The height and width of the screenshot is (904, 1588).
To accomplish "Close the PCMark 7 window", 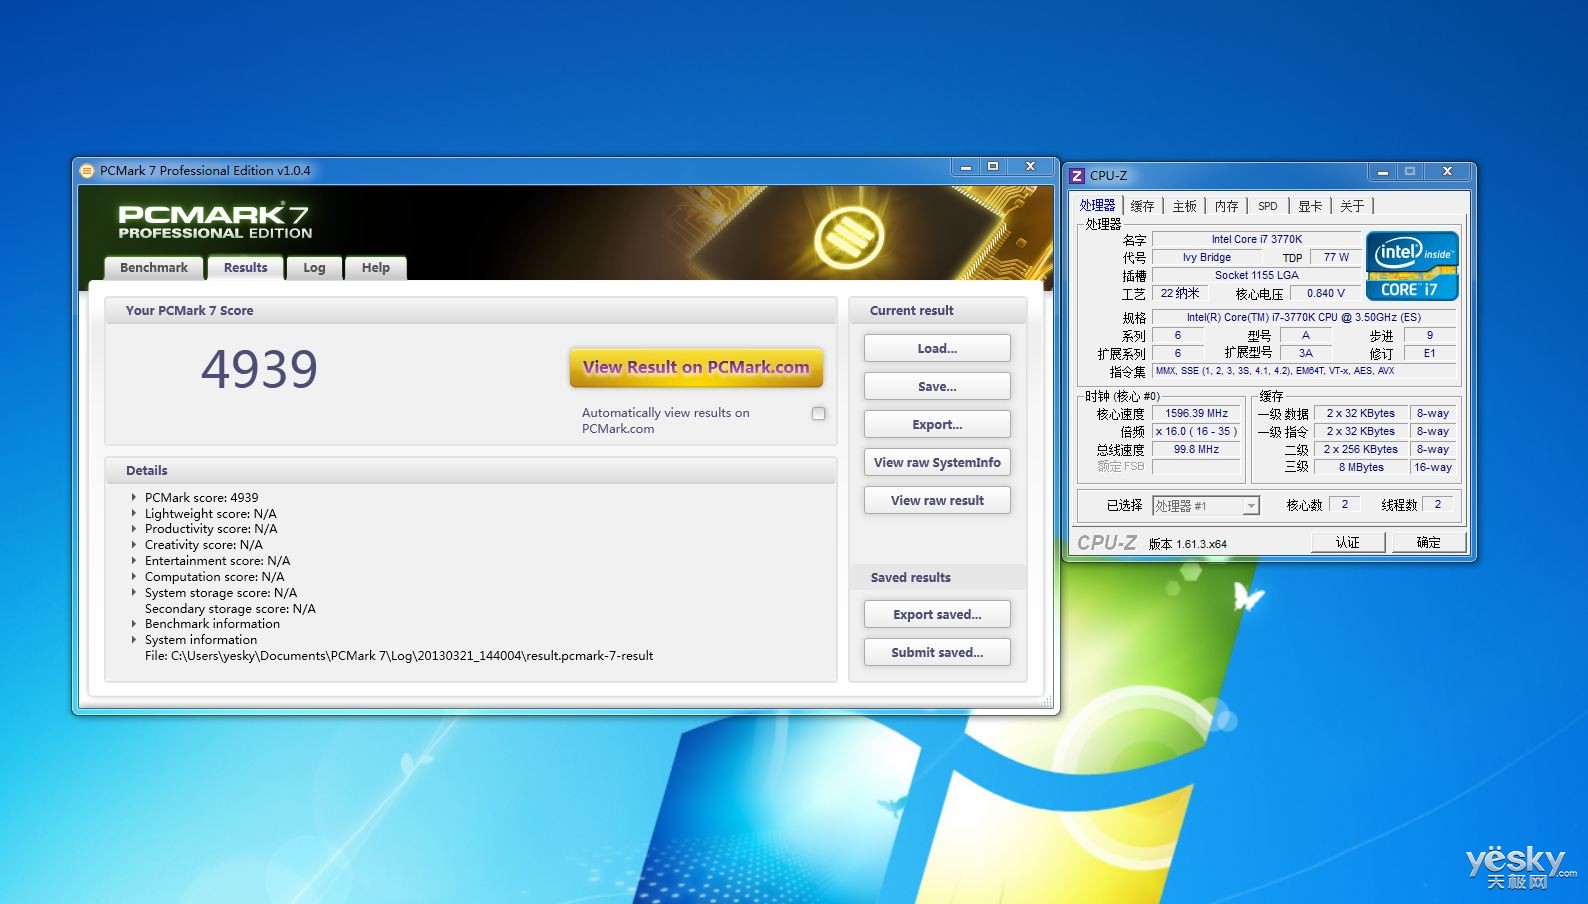I will tap(1030, 167).
